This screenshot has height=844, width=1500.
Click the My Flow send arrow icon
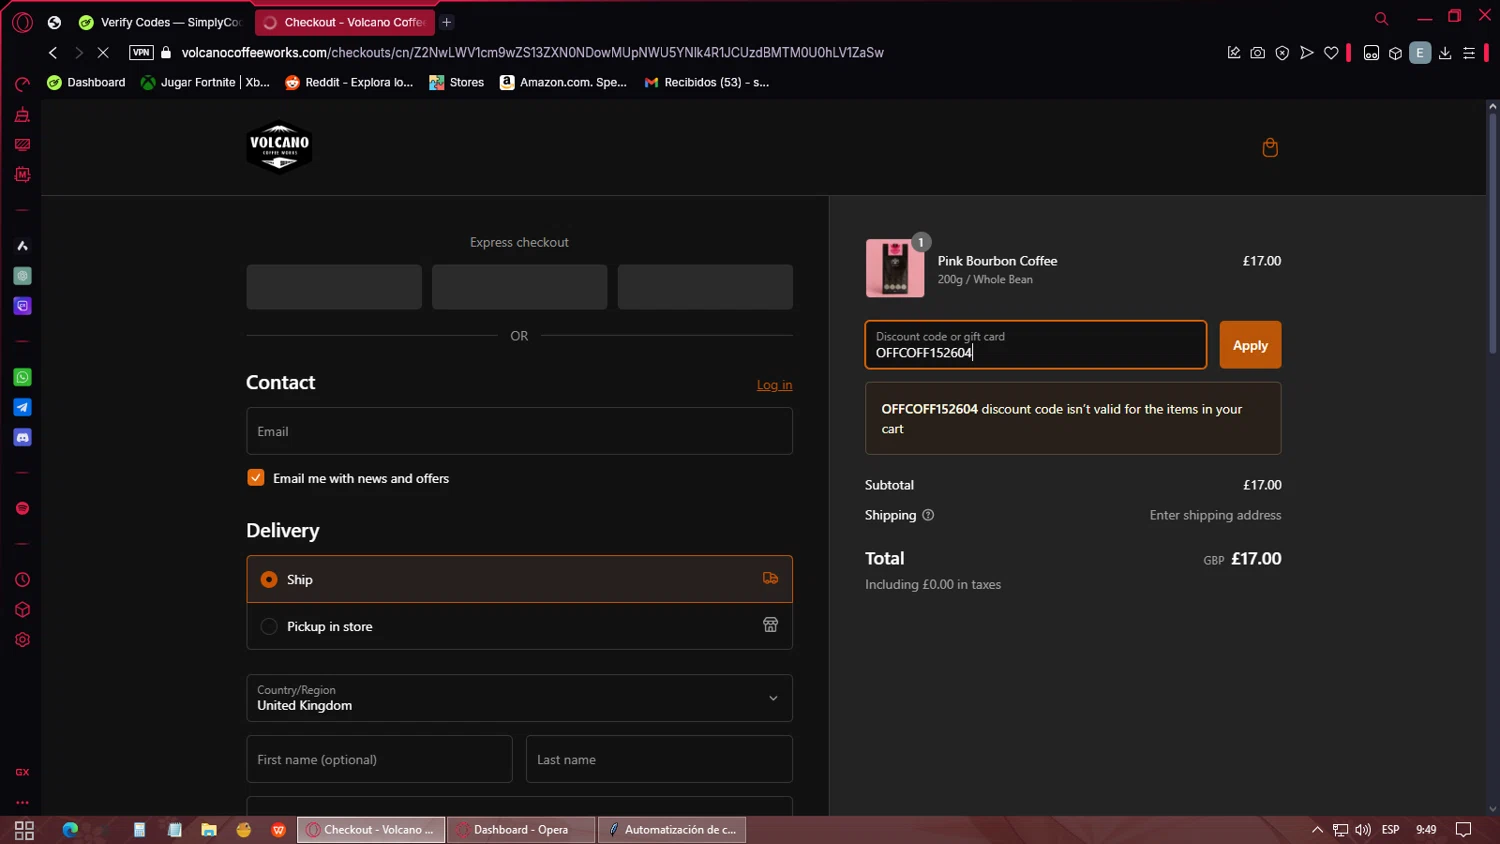1306,53
